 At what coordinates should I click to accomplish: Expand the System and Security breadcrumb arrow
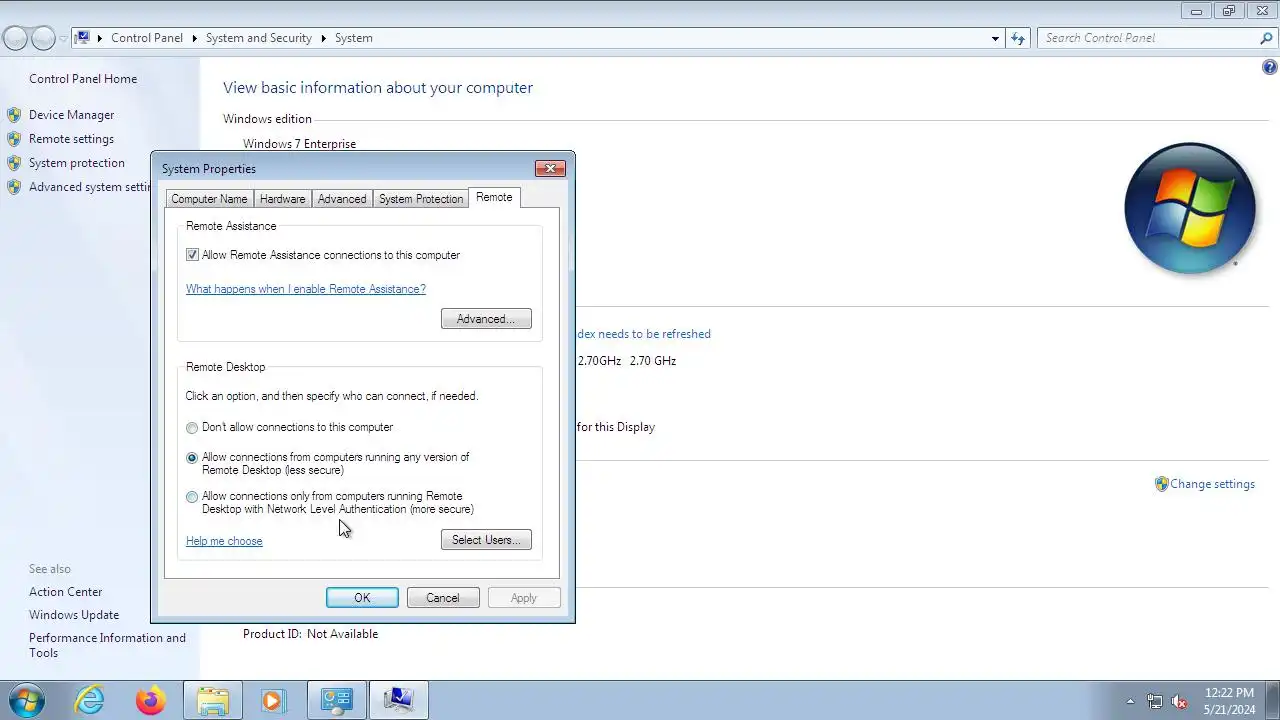tap(323, 38)
